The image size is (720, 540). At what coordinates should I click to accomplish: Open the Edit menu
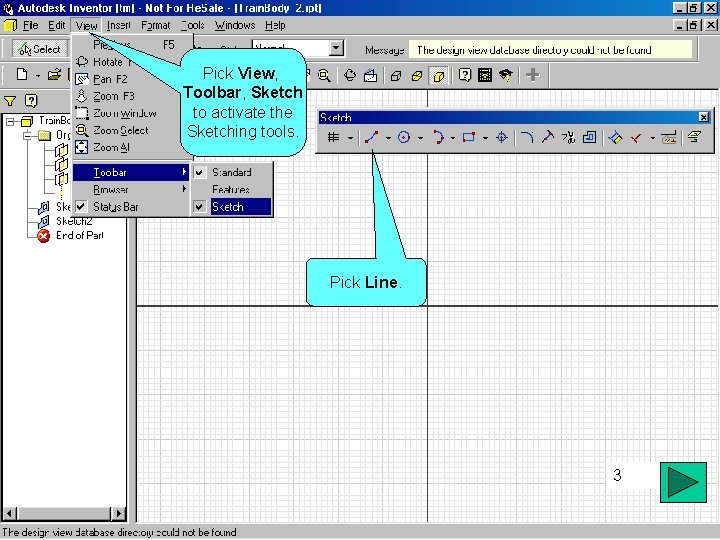pyautogui.click(x=57, y=25)
